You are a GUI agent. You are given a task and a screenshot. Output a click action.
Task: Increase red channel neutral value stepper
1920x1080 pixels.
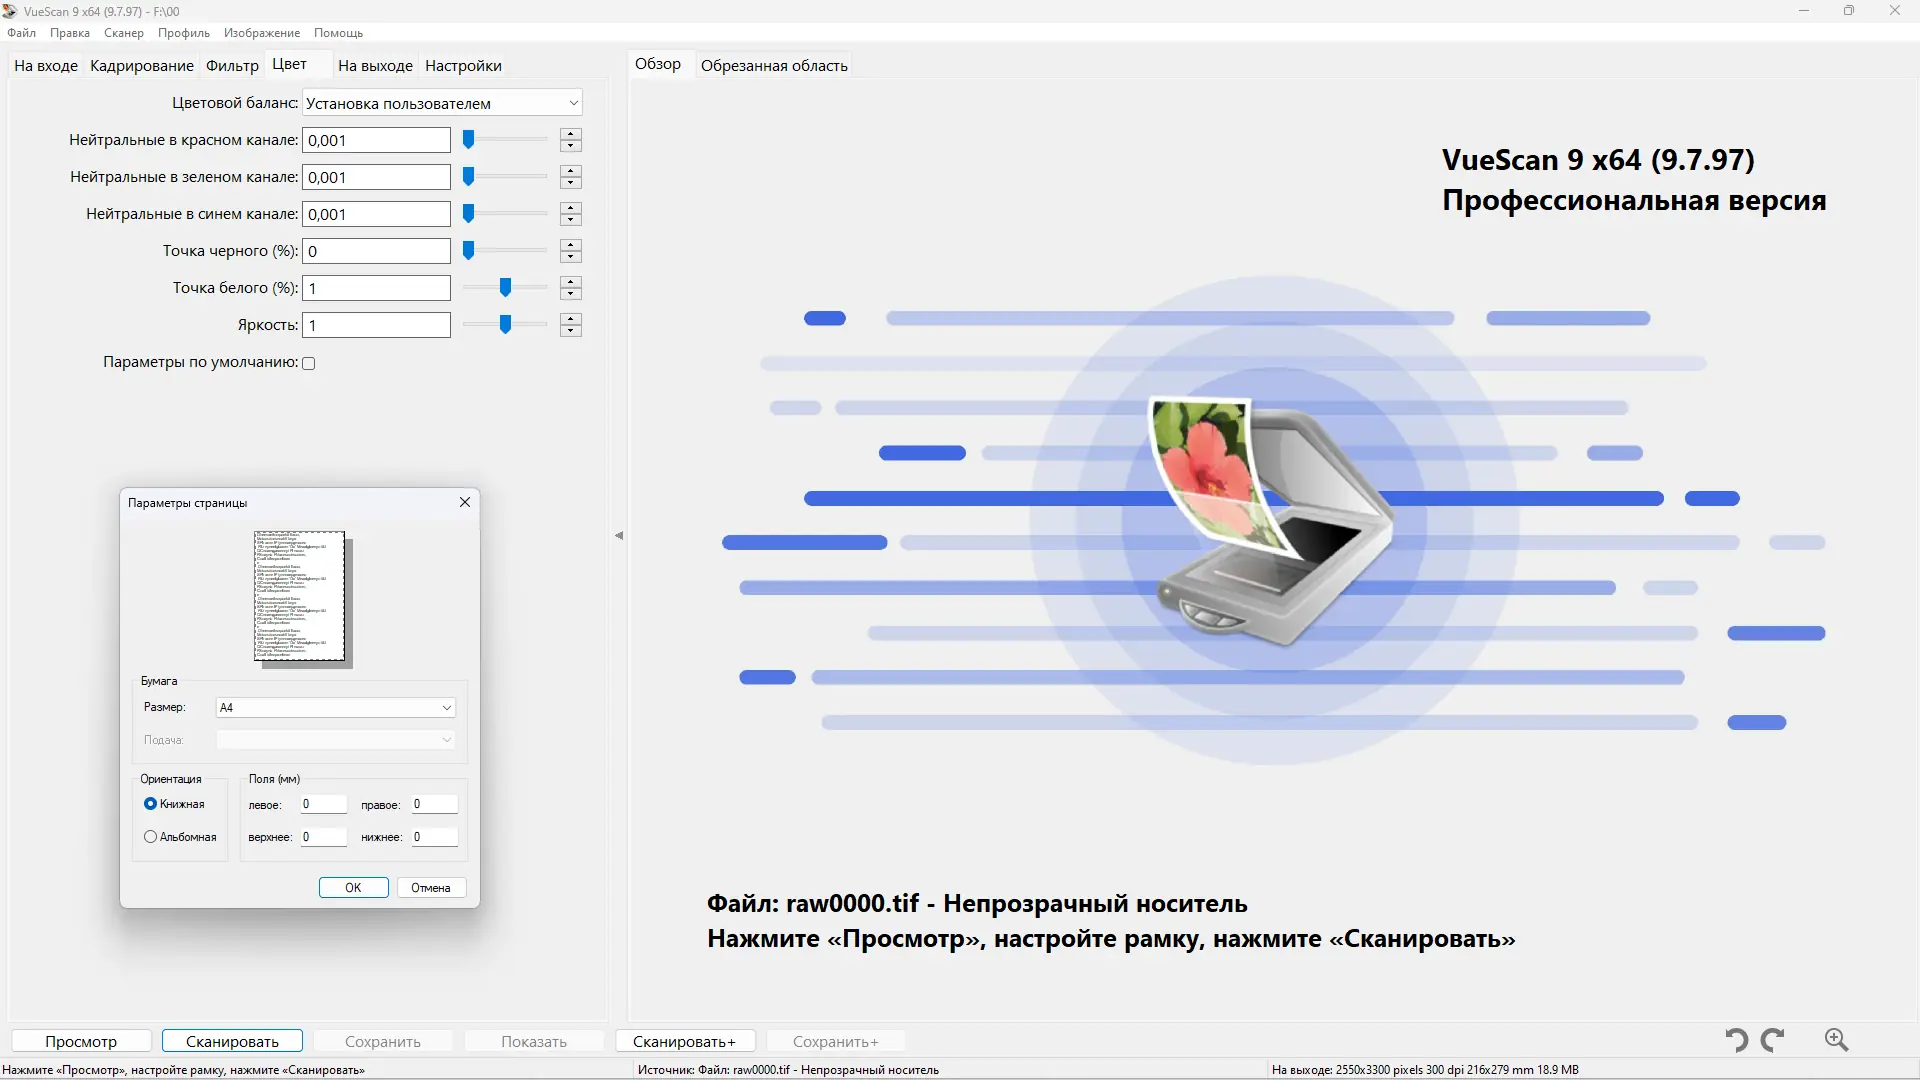click(571, 134)
